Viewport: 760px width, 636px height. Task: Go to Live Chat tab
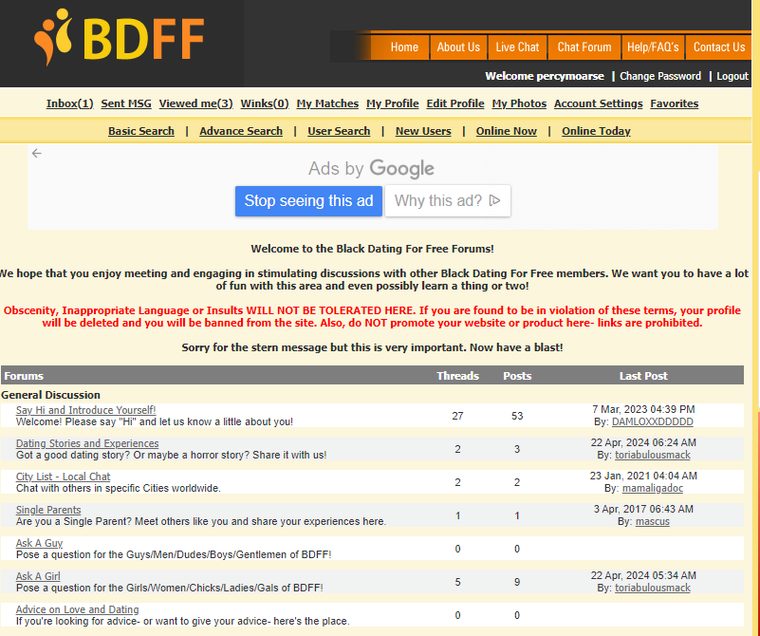click(517, 48)
